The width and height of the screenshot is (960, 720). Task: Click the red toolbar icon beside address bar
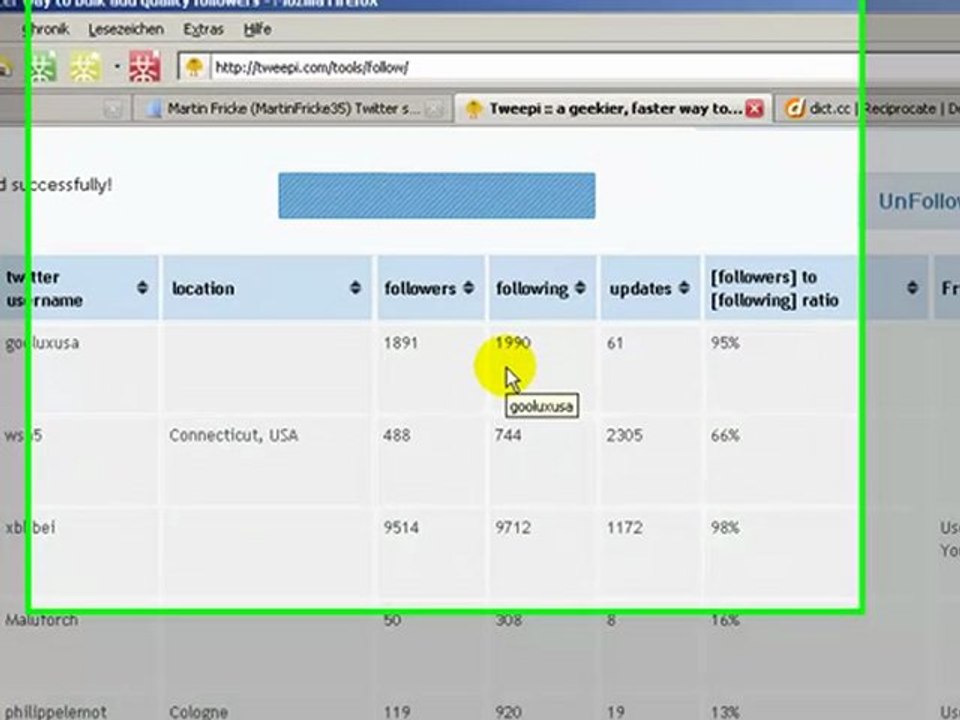pos(145,66)
